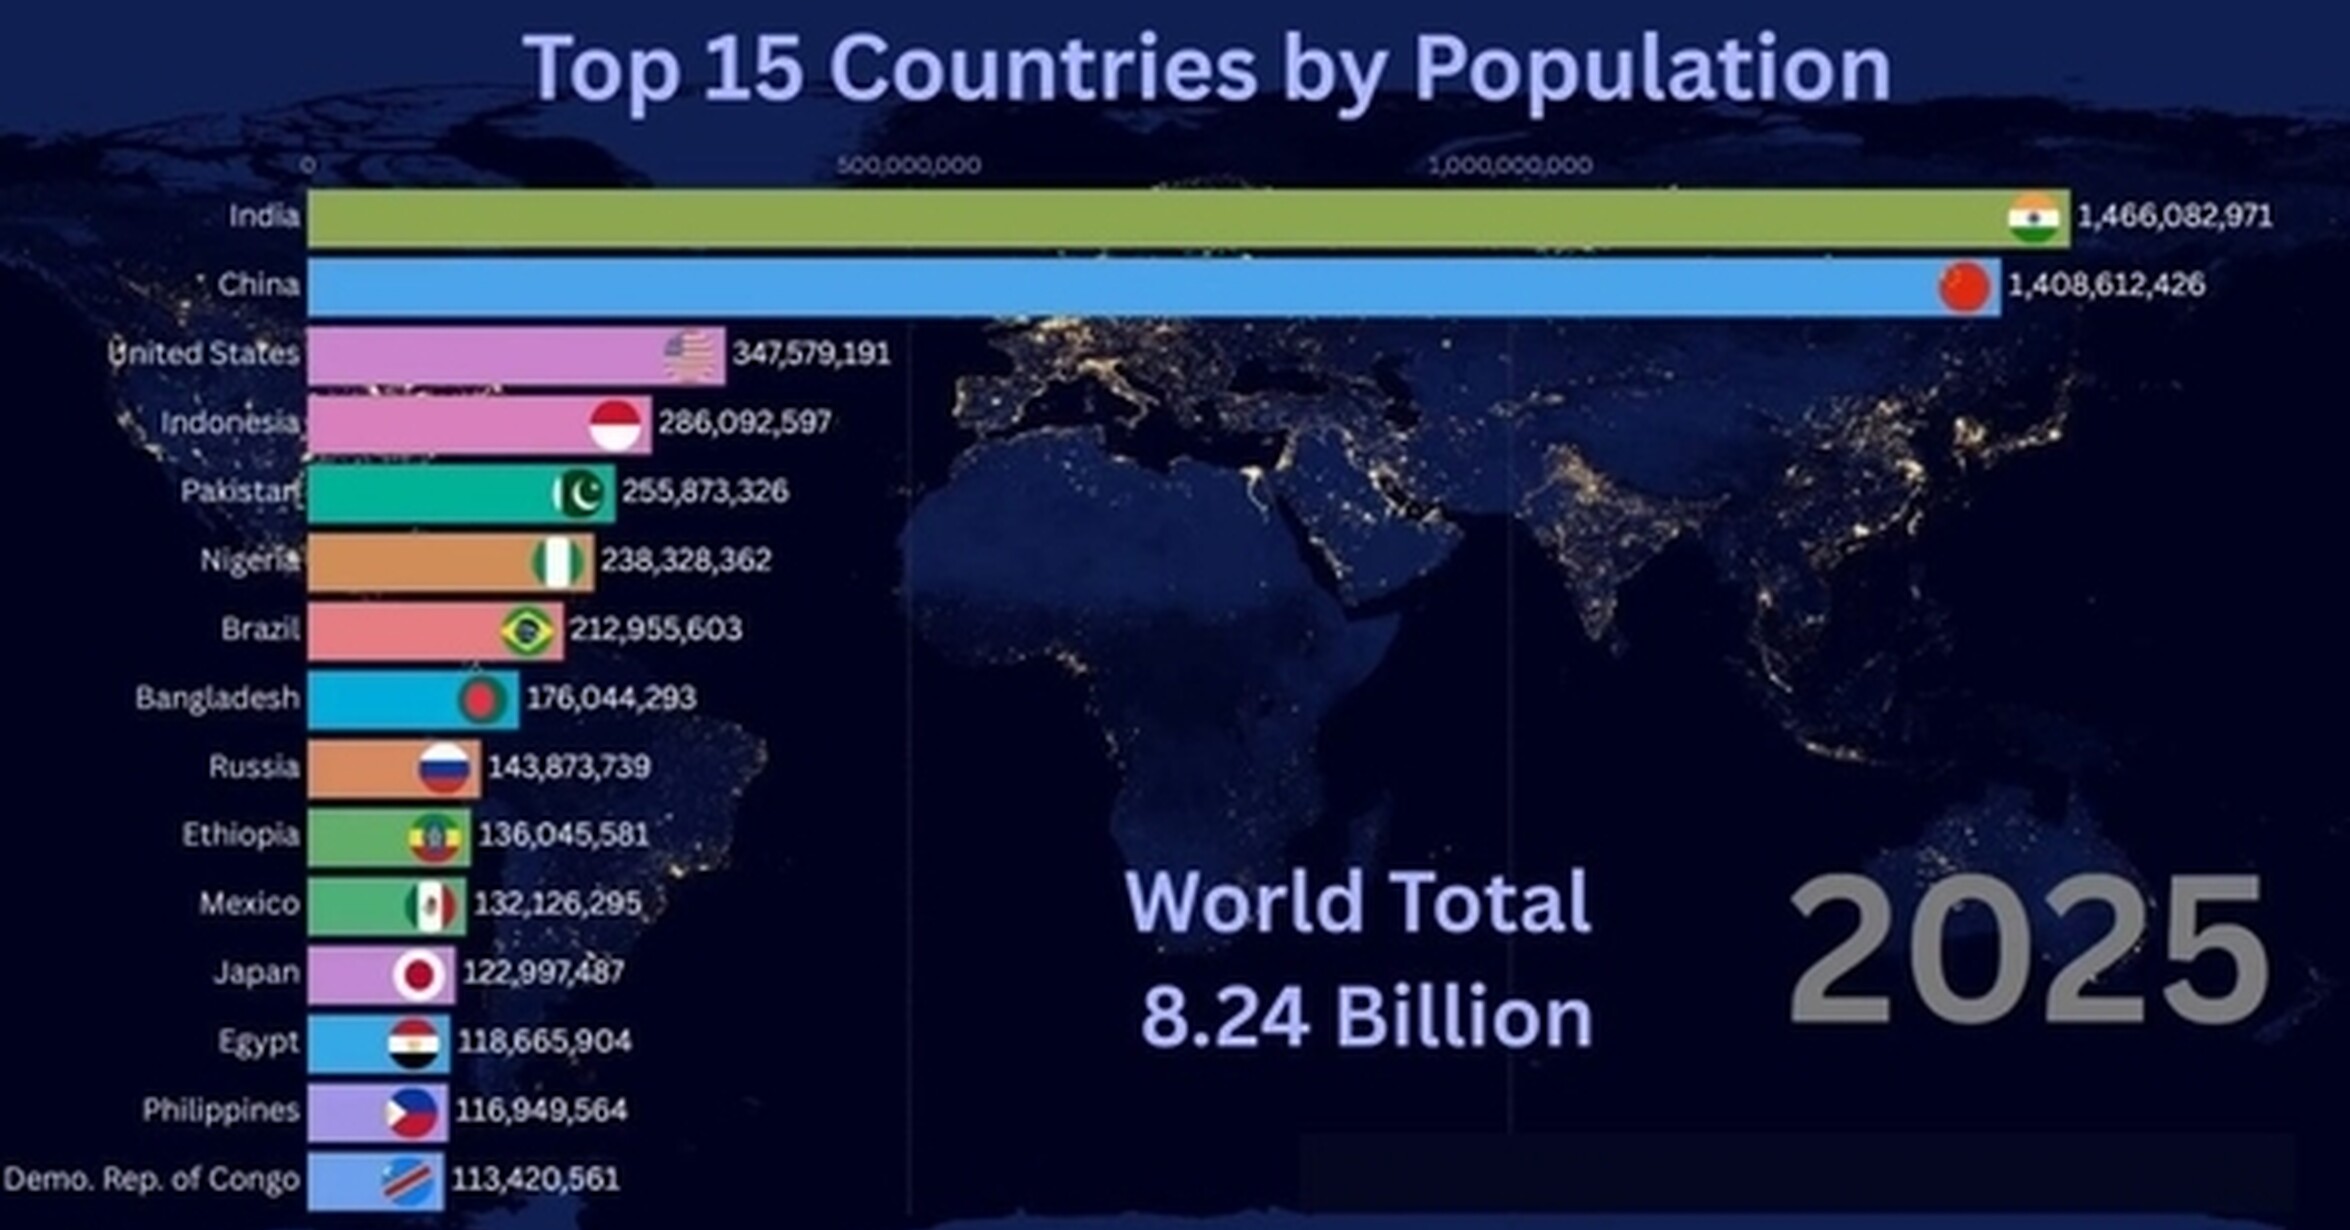Viewport: 2350px width, 1230px height.
Task: Click the World Total 8.24 Billion text
Action: pos(1360,958)
